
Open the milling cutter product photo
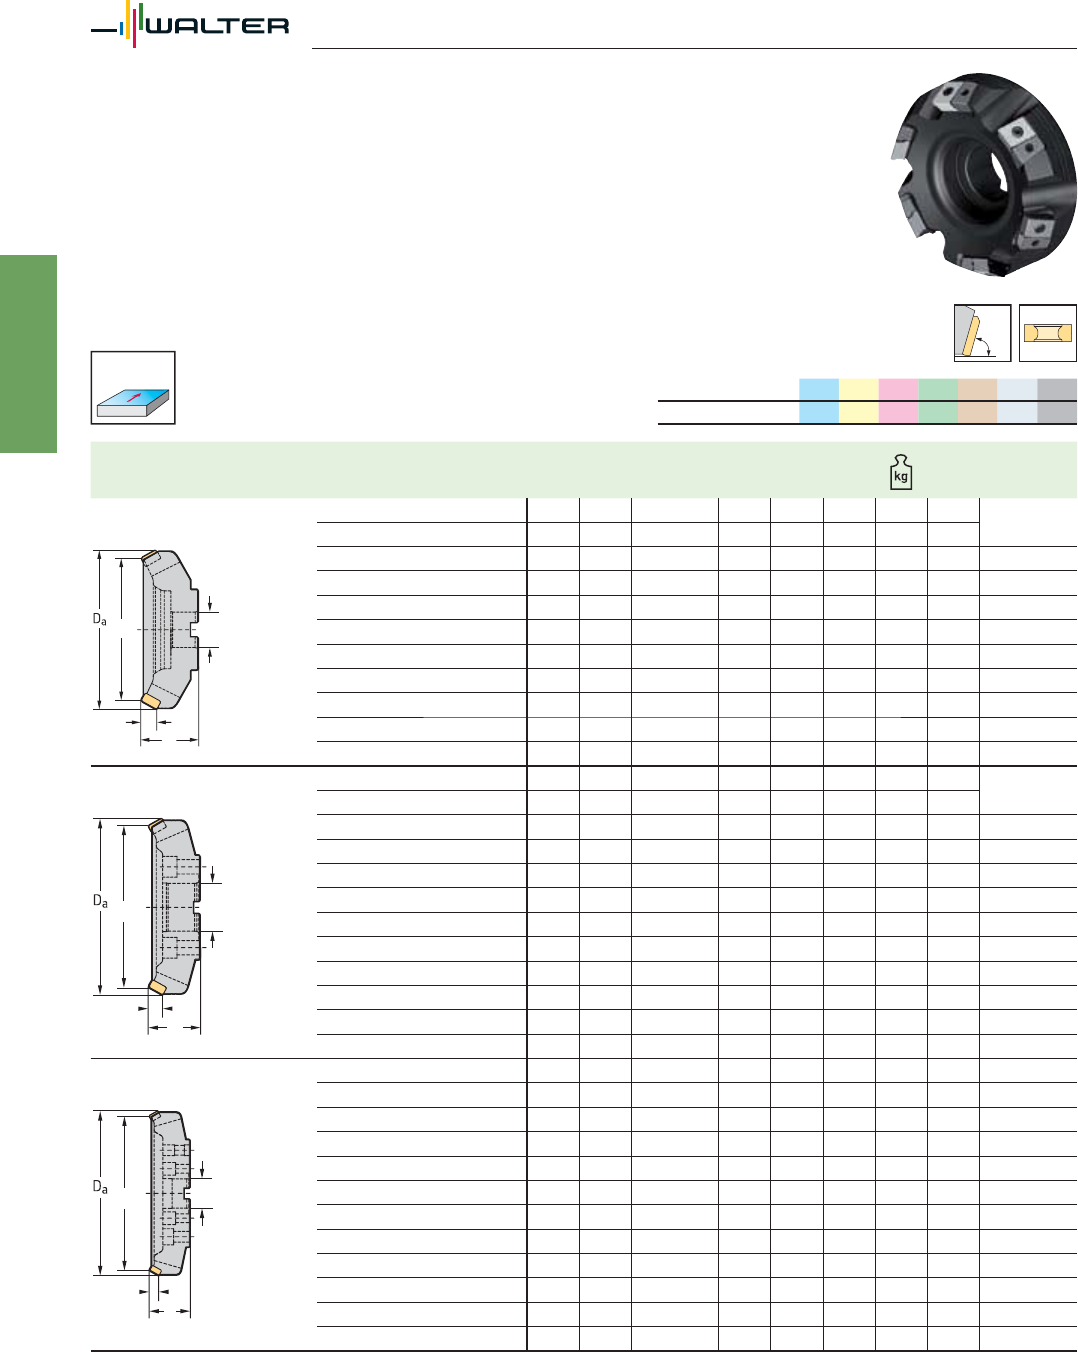pyautogui.click(x=982, y=174)
